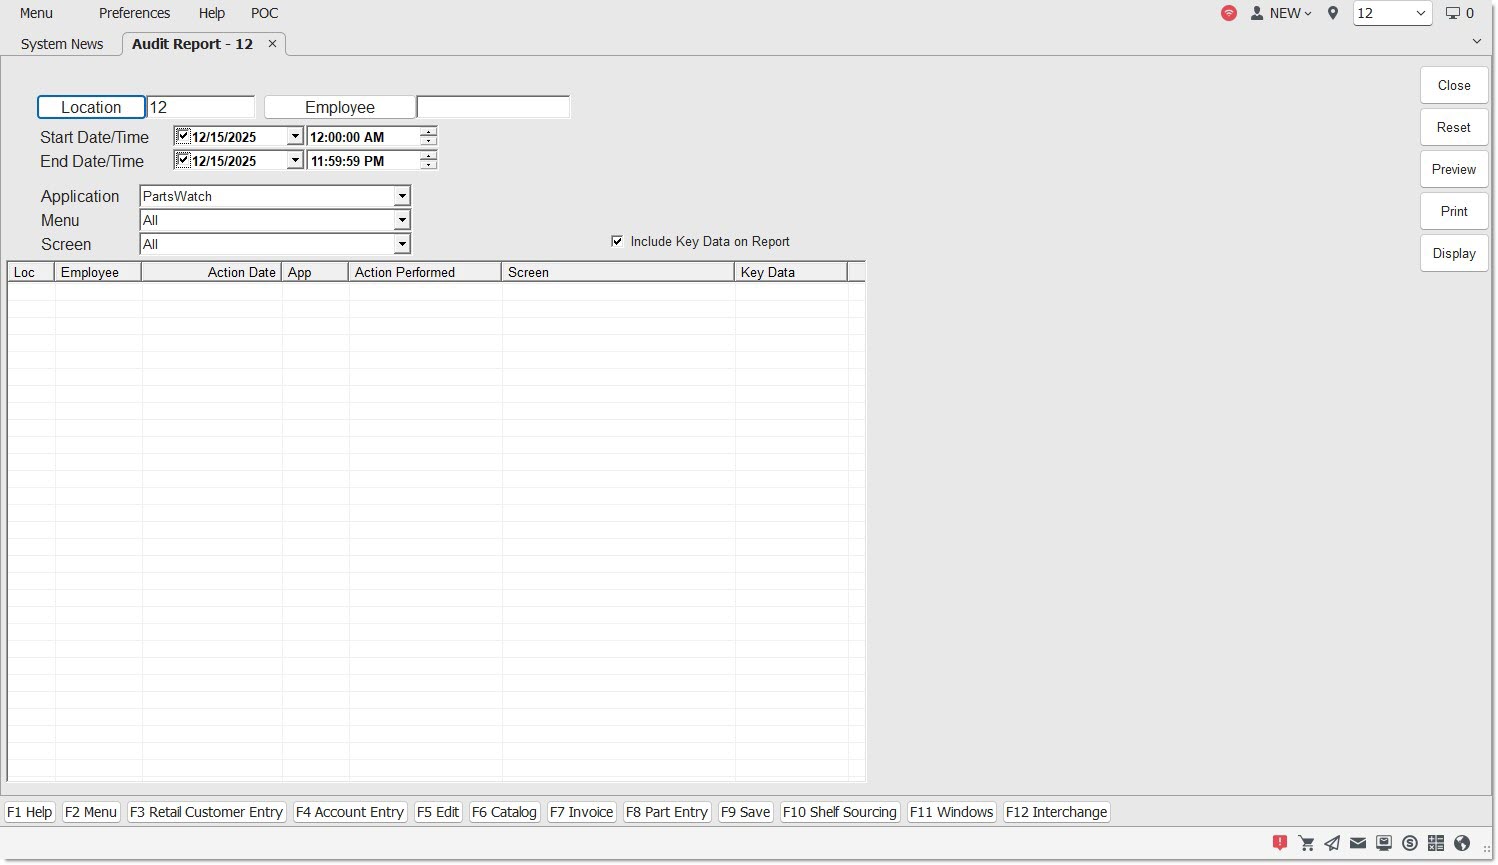Open the Screen dropdown list
This screenshot has width=1498, height=865.
pos(402,244)
